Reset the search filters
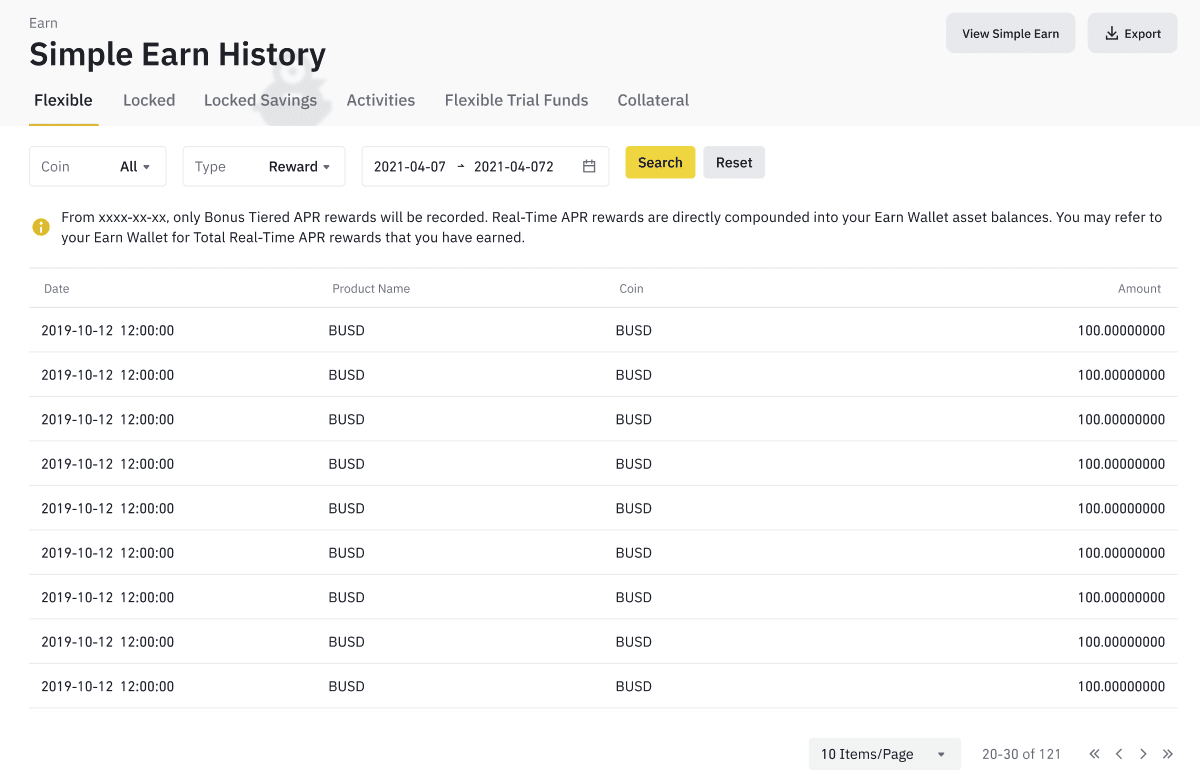Viewport: 1200px width, 775px height. [x=734, y=162]
